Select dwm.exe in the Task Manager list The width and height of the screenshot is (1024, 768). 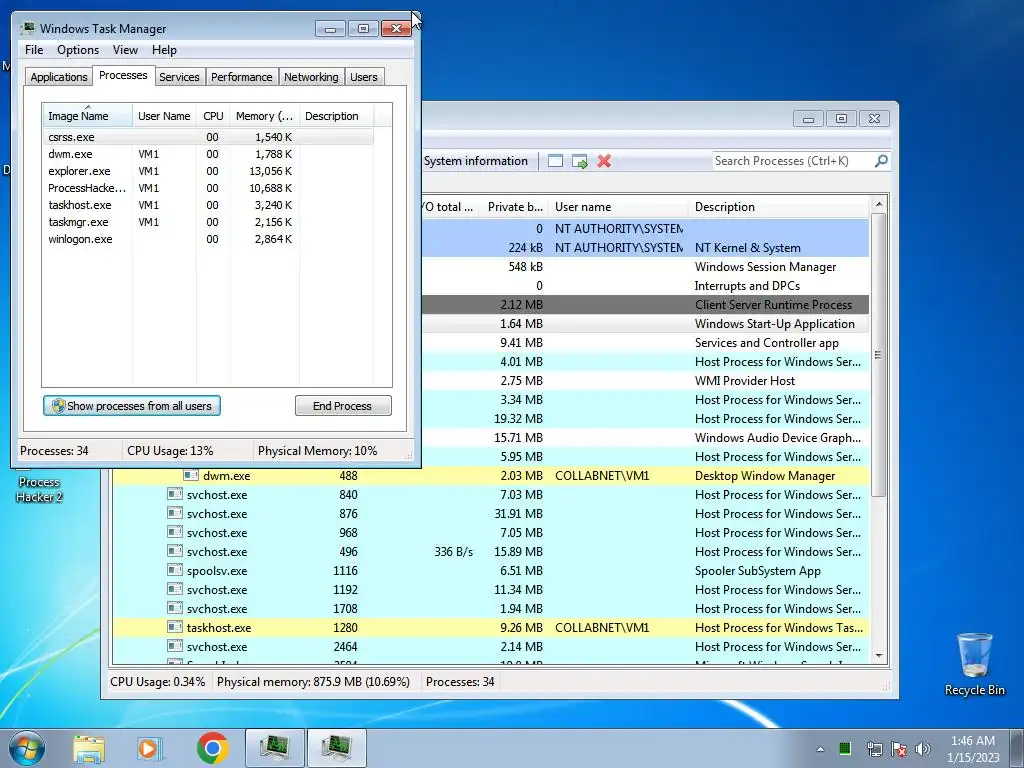click(x=208, y=154)
